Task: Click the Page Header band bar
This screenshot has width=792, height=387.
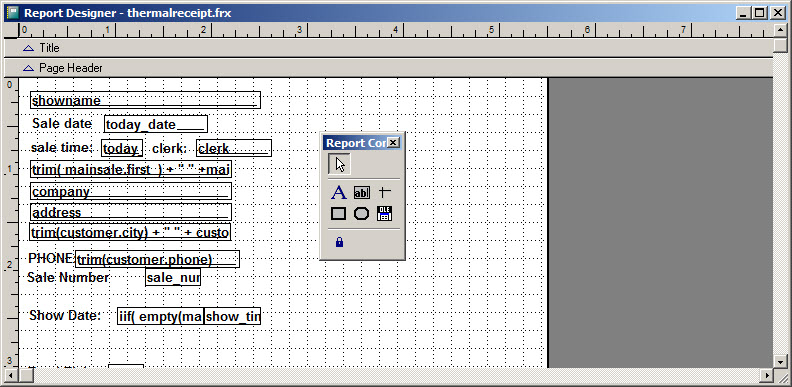Action: (388, 68)
